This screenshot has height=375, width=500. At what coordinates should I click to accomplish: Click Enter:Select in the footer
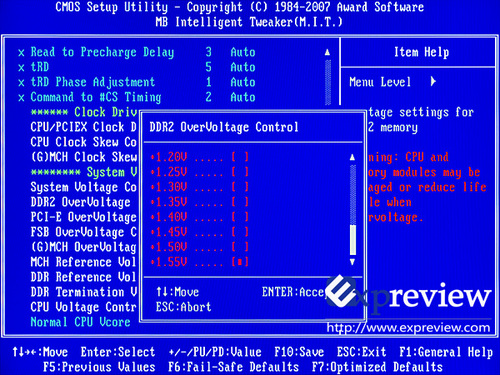click(118, 352)
